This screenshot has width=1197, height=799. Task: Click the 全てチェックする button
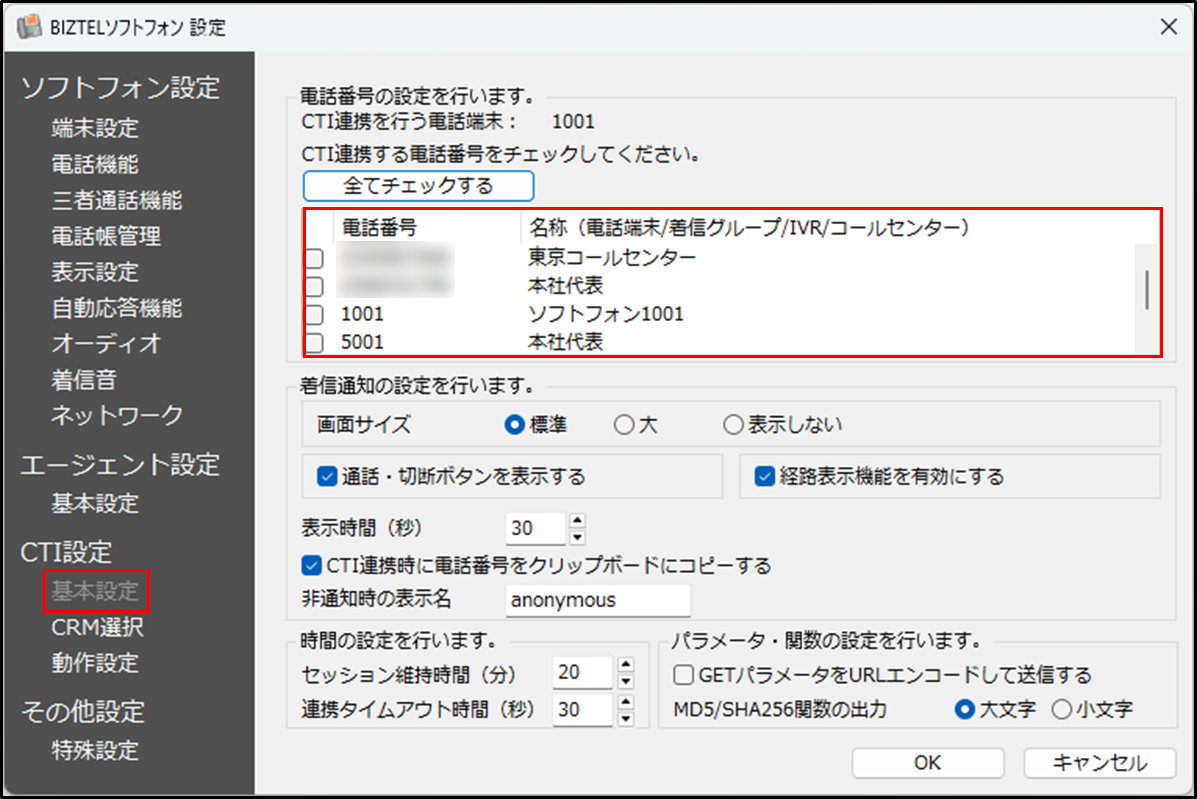pyautogui.click(x=418, y=186)
